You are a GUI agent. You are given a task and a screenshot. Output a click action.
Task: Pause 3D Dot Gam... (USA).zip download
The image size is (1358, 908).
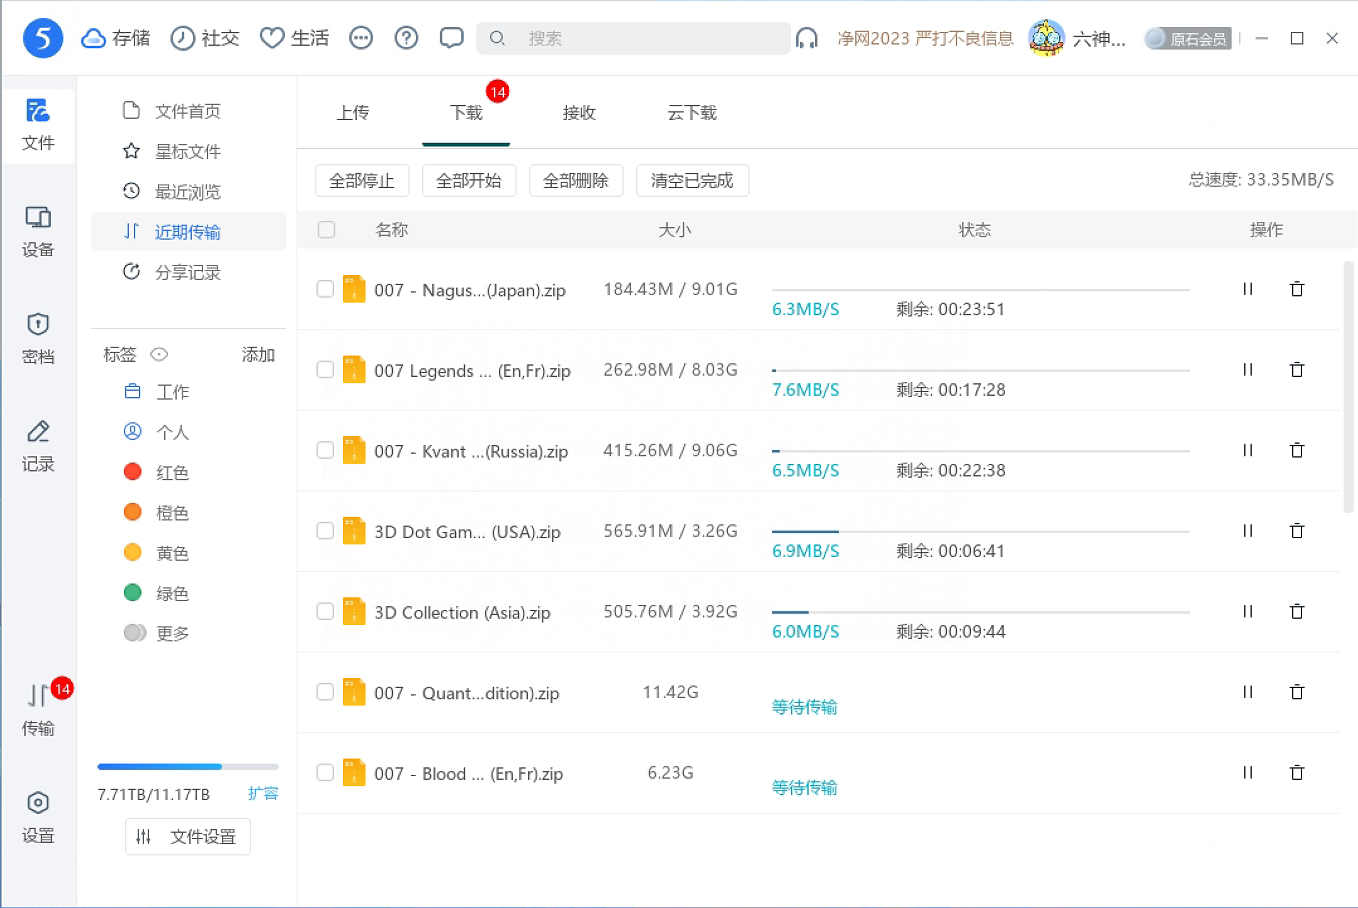[x=1248, y=531]
